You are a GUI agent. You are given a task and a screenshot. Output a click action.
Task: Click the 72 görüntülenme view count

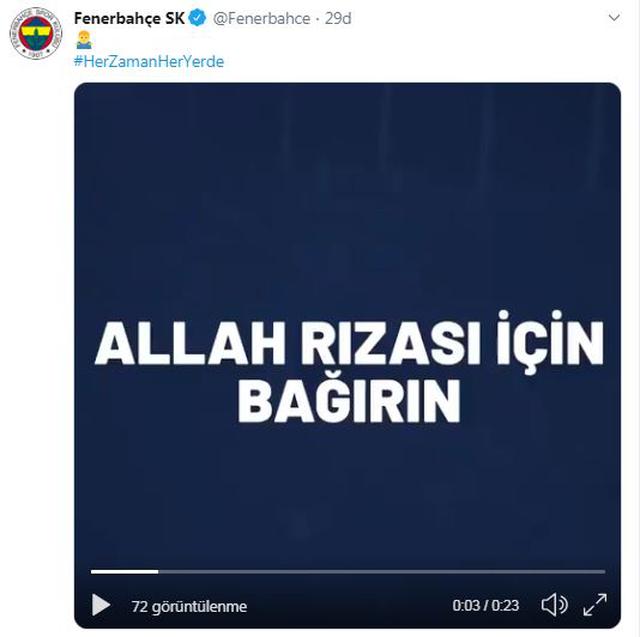click(189, 606)
